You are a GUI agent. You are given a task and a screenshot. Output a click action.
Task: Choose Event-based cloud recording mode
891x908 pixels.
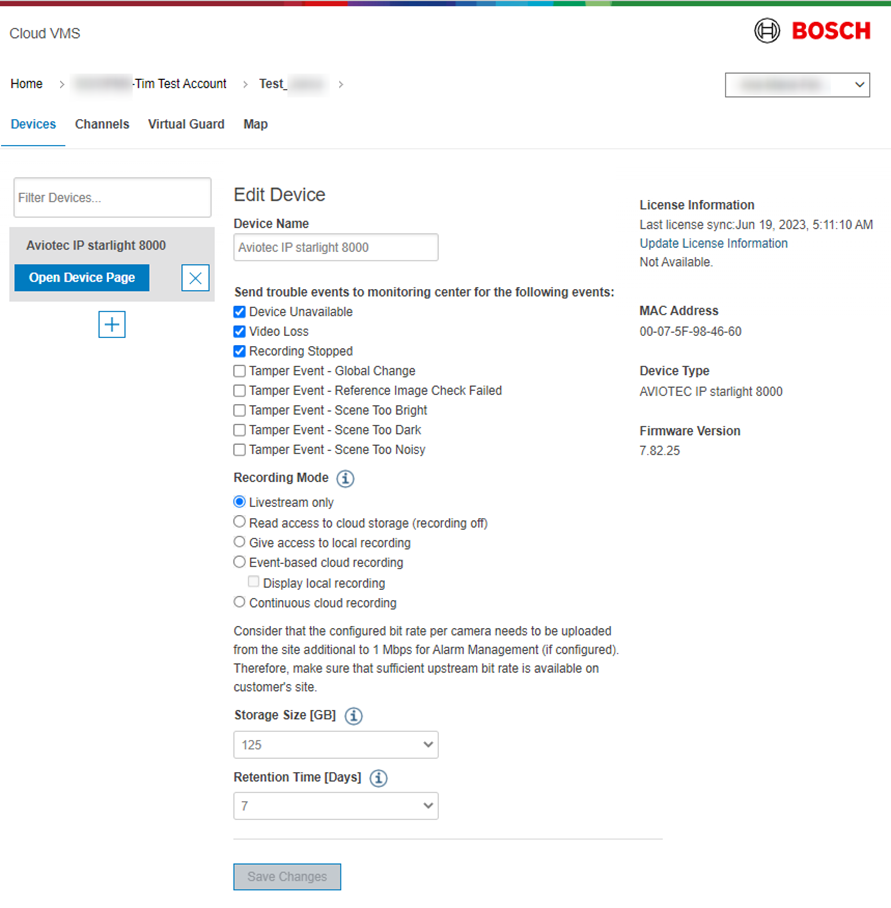240,563
